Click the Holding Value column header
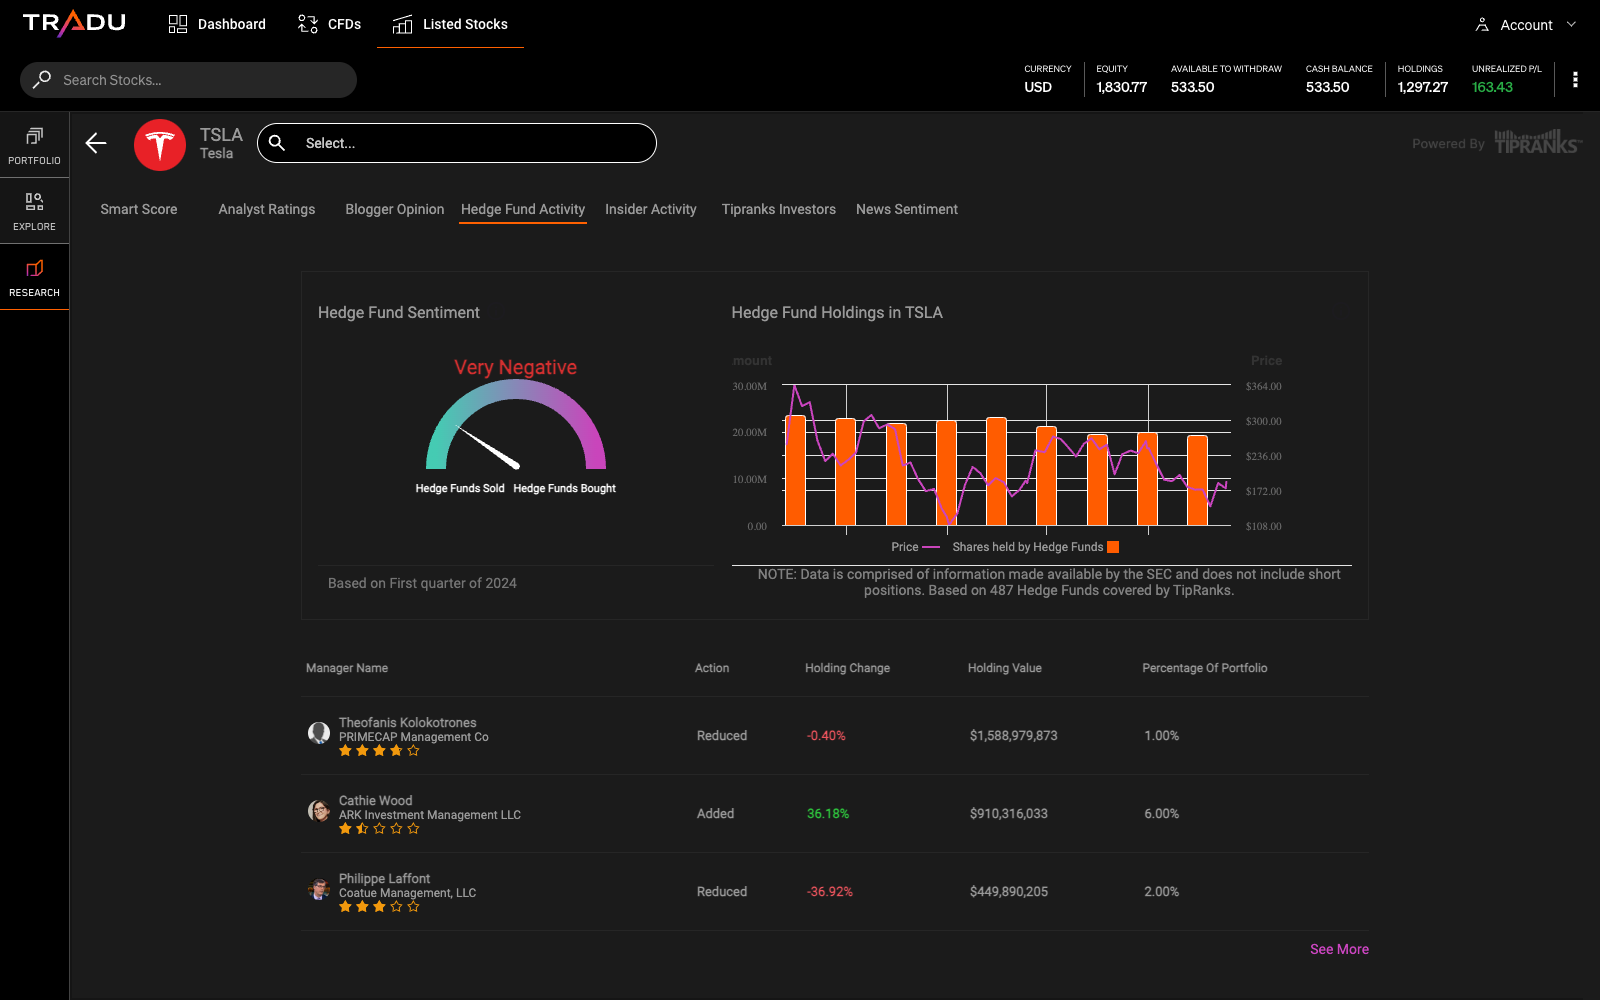The width and height of the screenshot is (1600, 1000). click(1005, 668)
